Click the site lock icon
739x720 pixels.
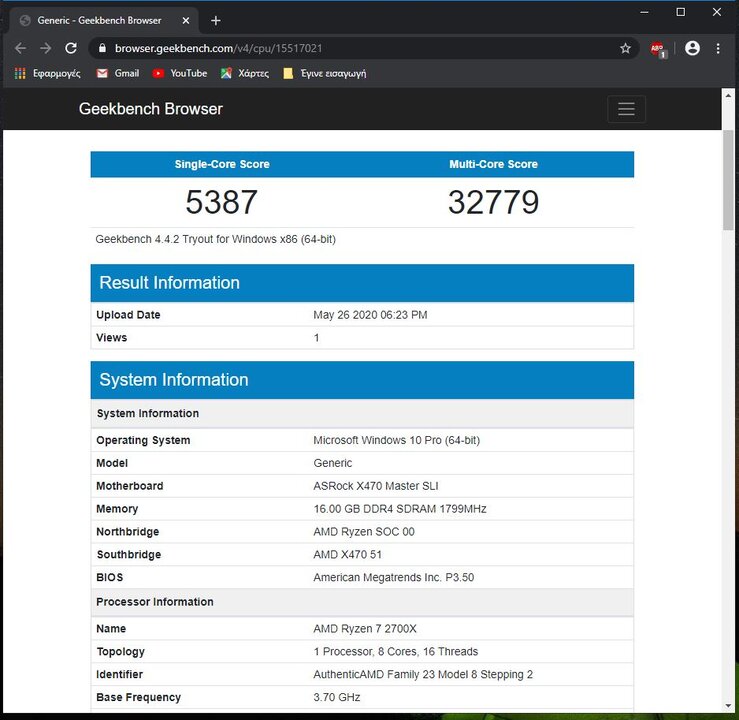[102, 48]
